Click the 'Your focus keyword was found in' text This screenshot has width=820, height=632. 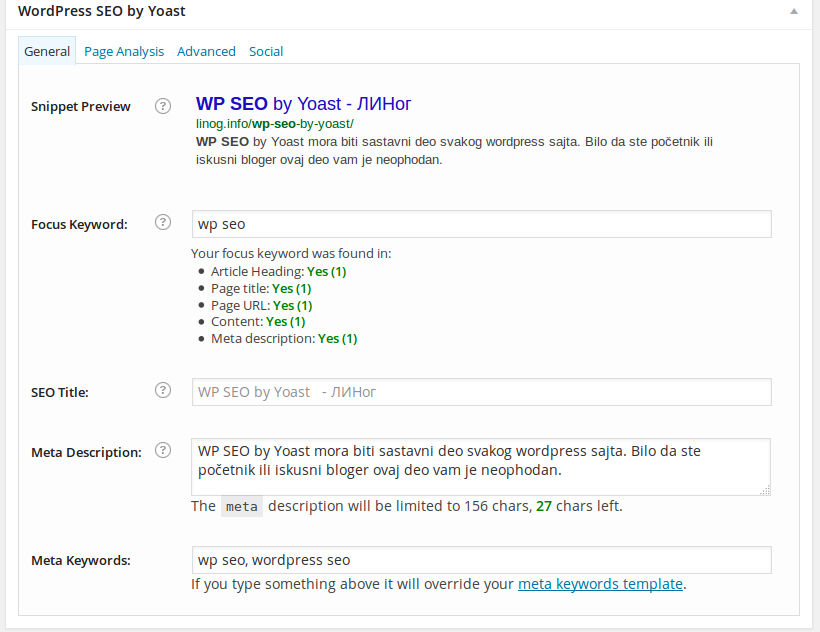coord(291,254)
